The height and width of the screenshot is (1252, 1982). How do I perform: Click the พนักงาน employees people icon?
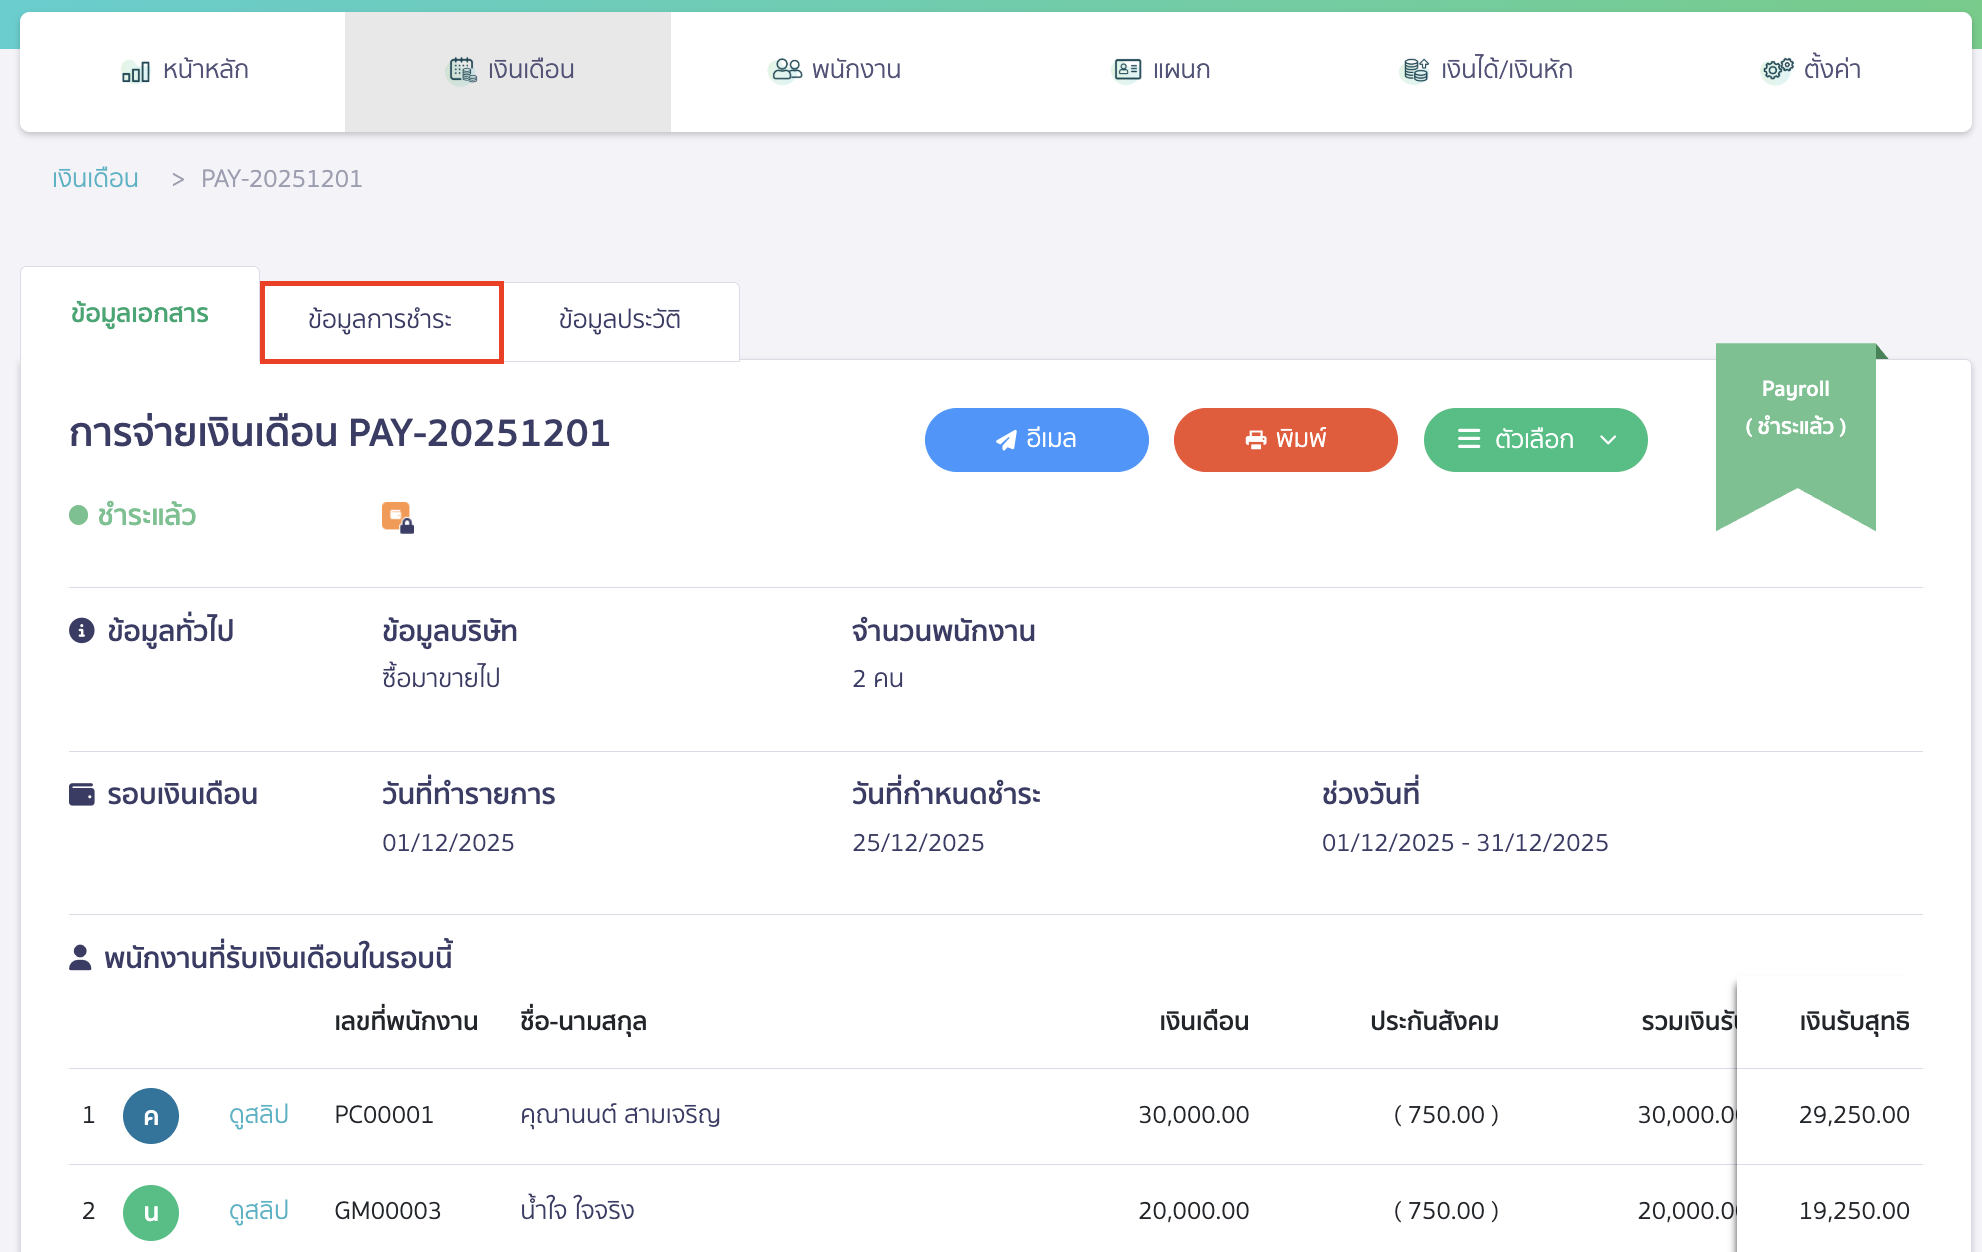click(x=787, y=69)
